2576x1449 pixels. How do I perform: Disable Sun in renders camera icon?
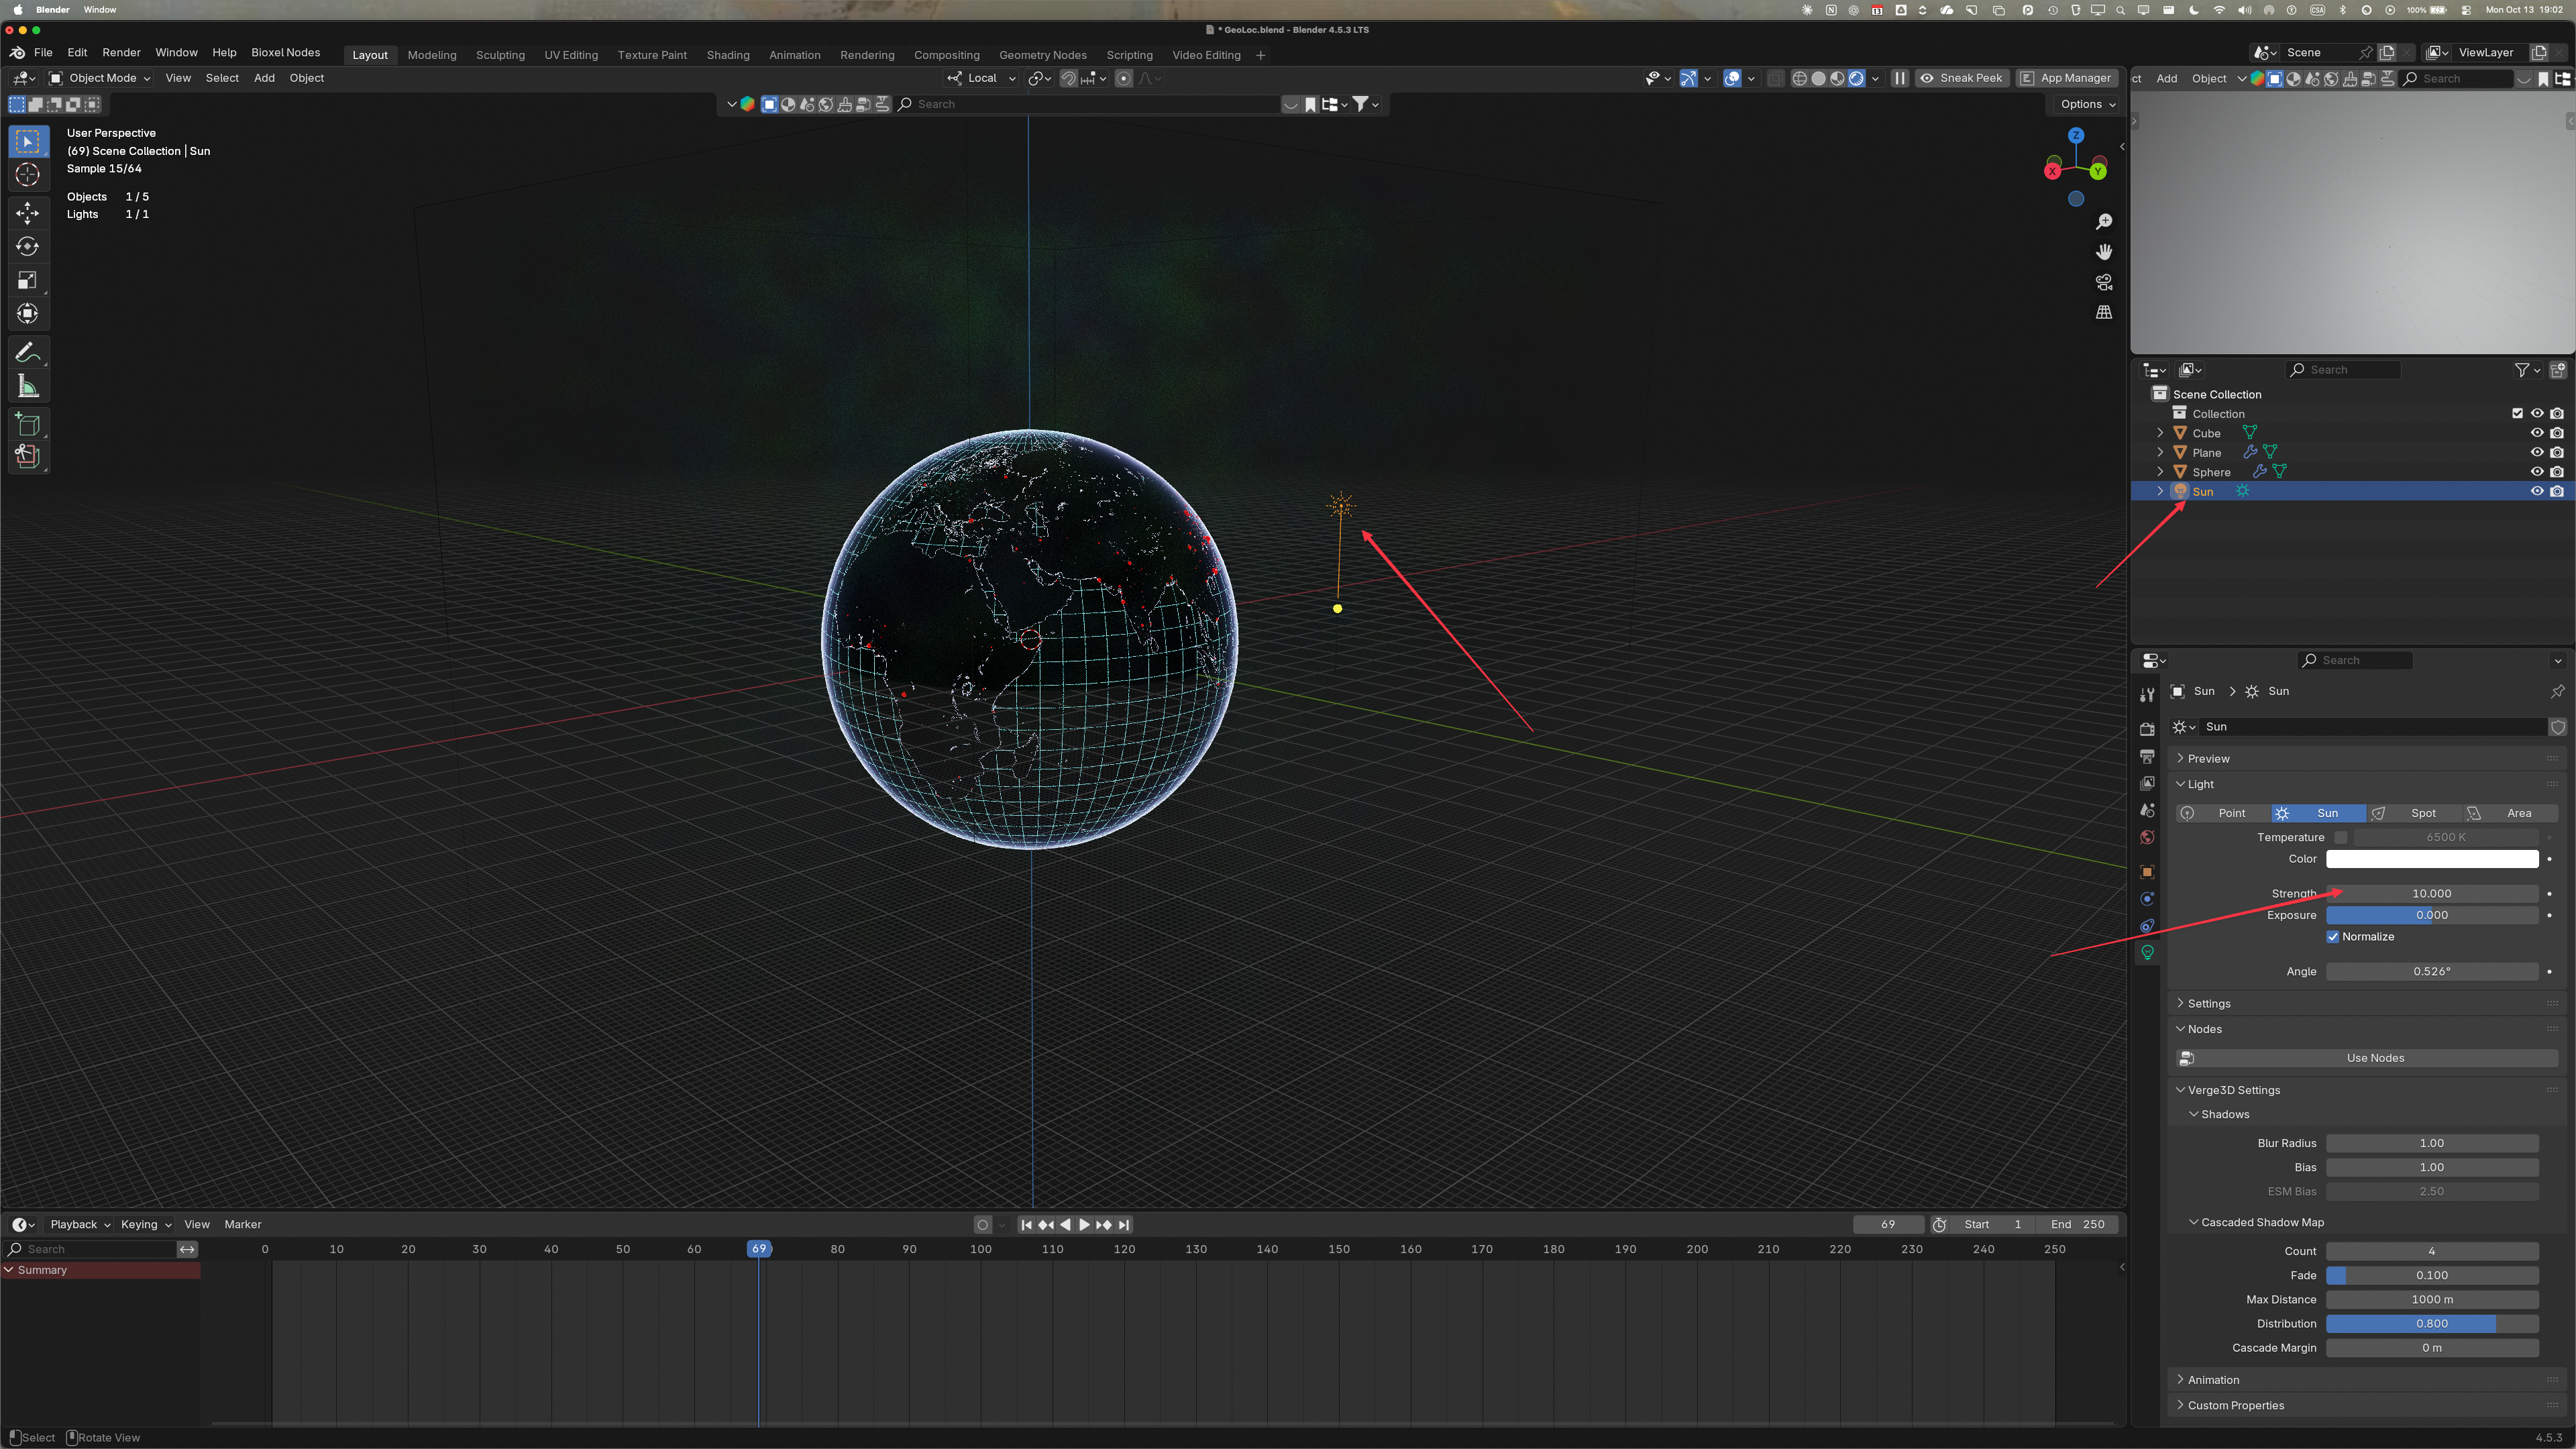coord(2557,491)
